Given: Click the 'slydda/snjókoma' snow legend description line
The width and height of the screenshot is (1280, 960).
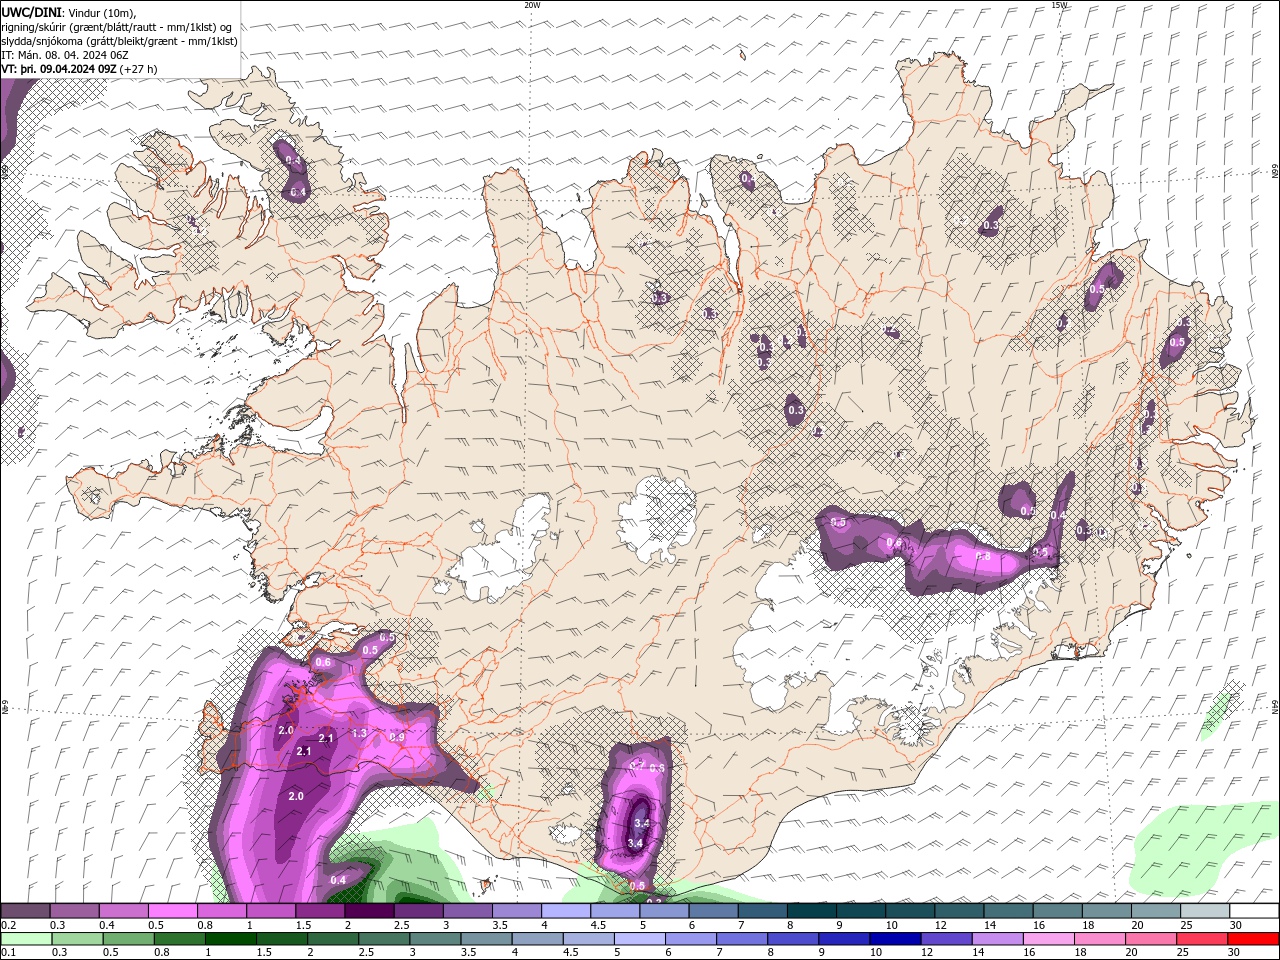Looking at the screenshot, I should [120, 41].
